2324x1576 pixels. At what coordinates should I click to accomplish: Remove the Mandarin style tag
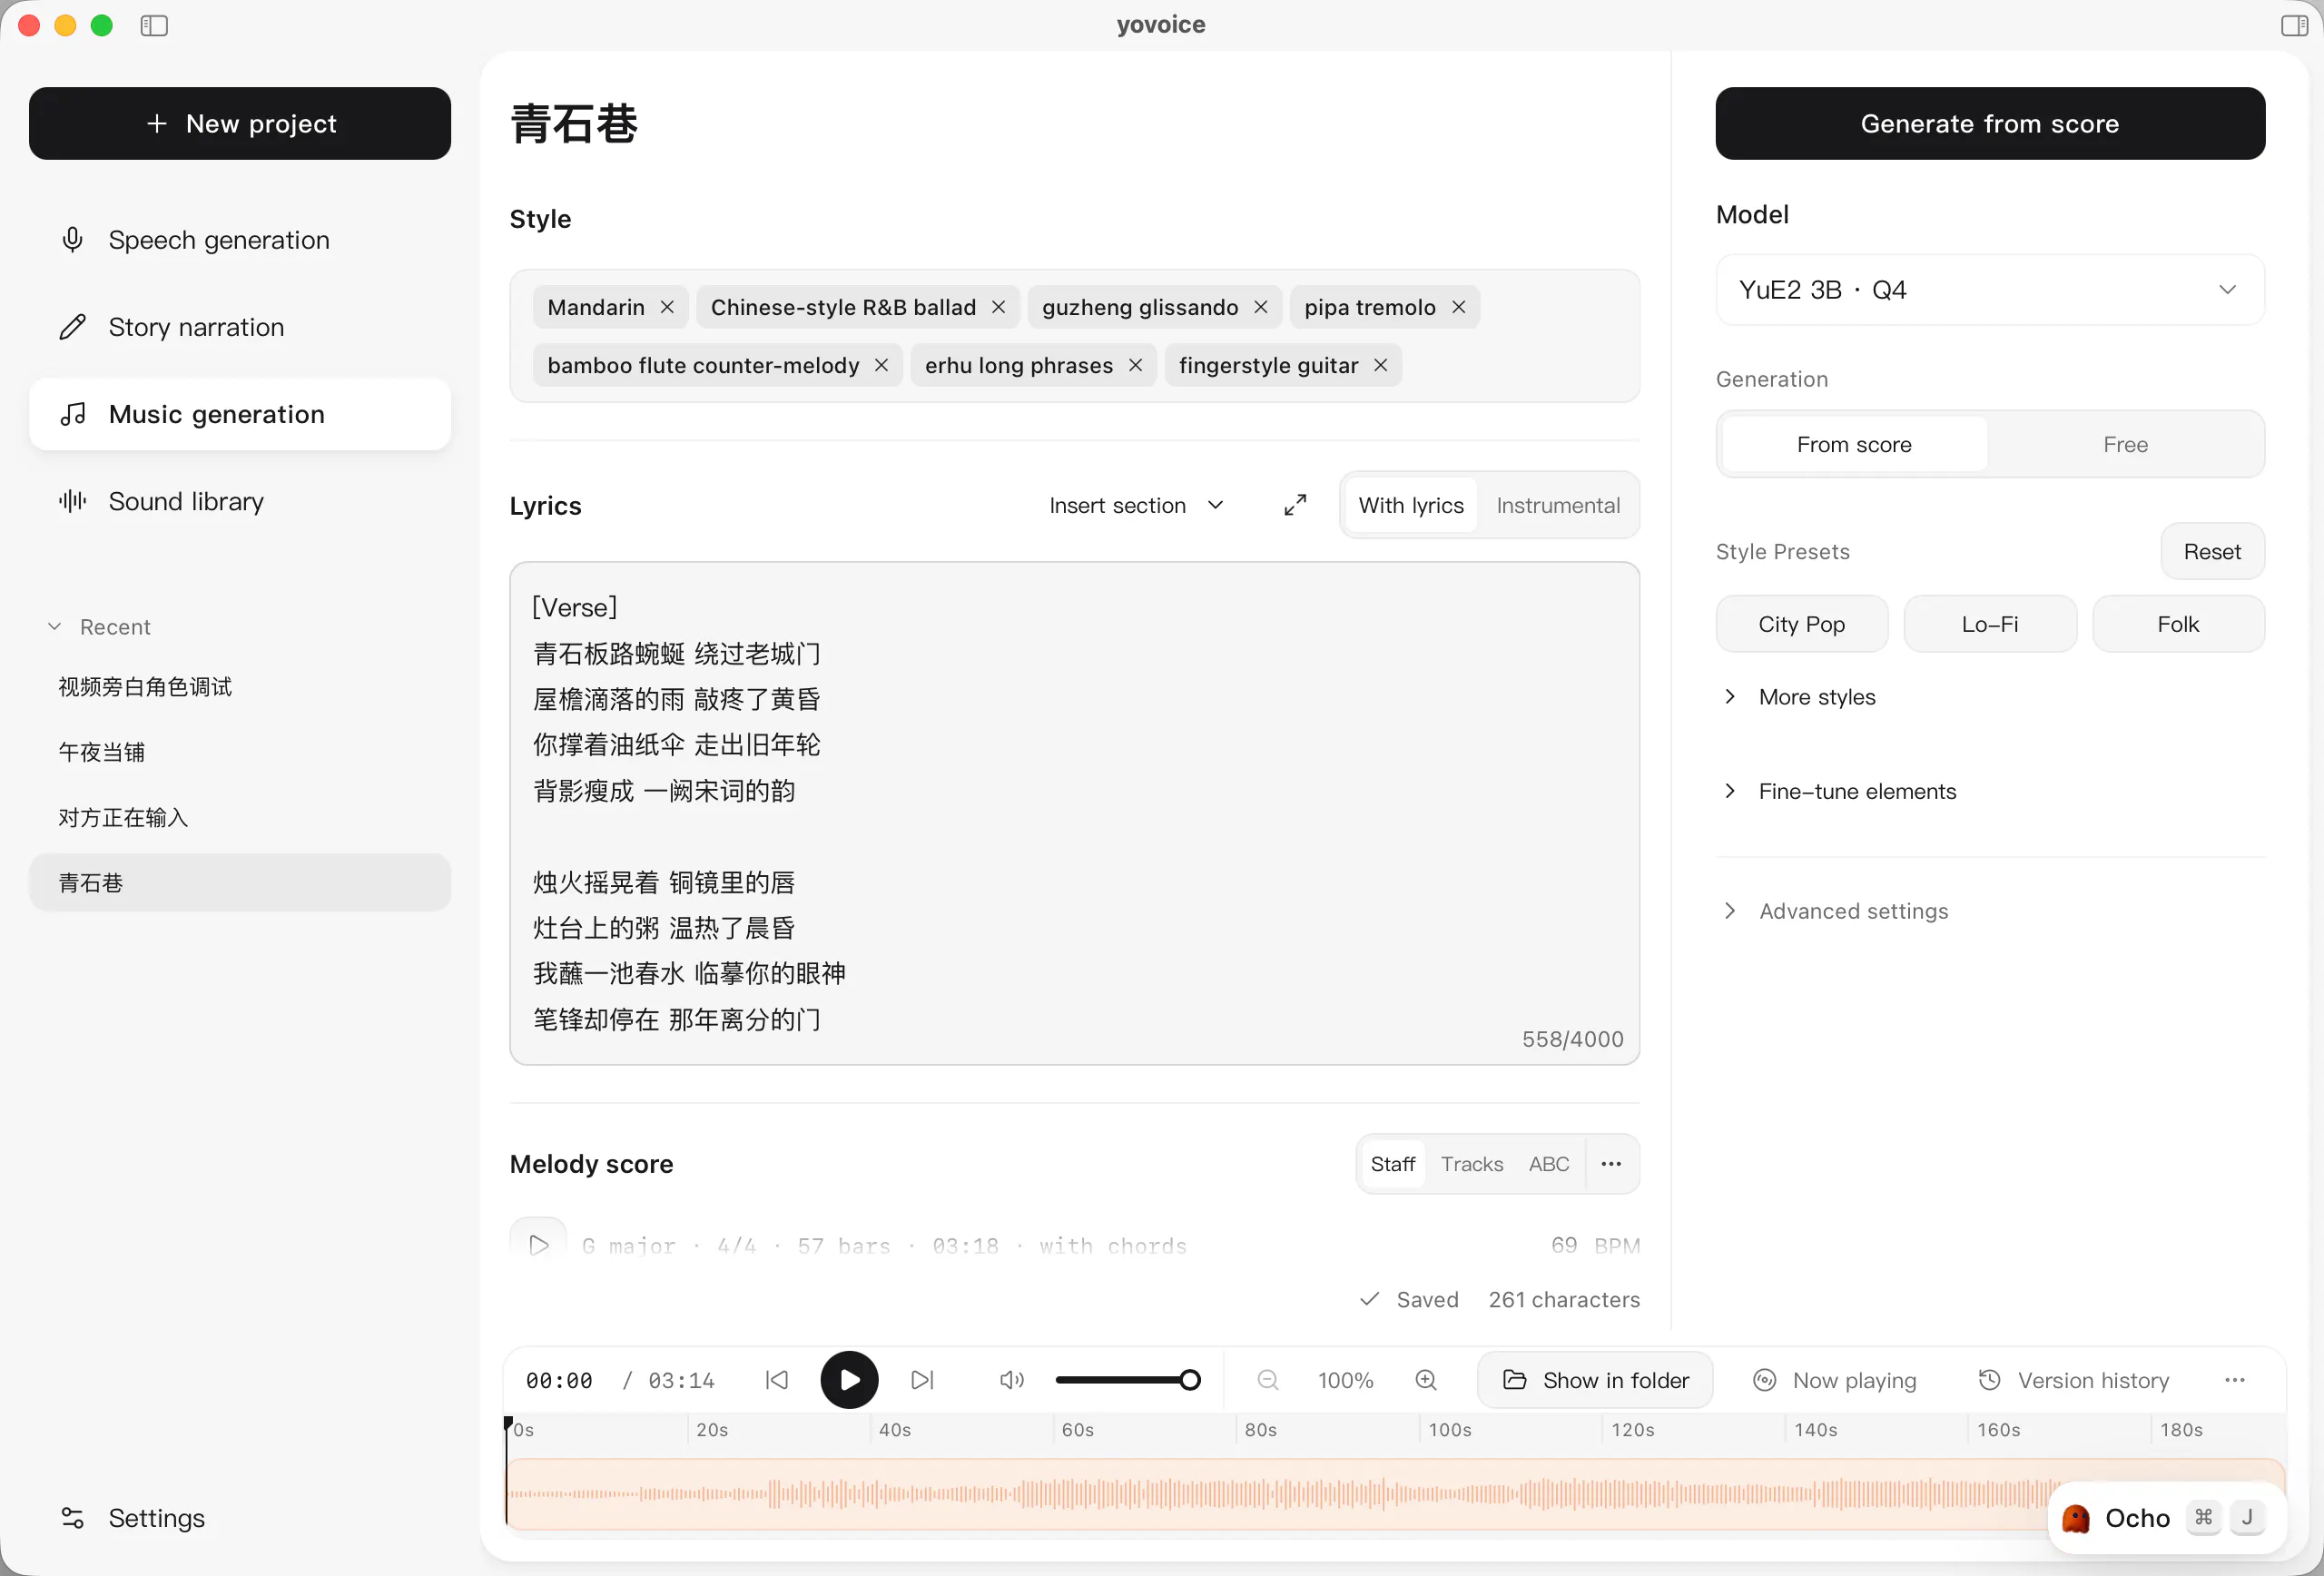coord(667,307)
